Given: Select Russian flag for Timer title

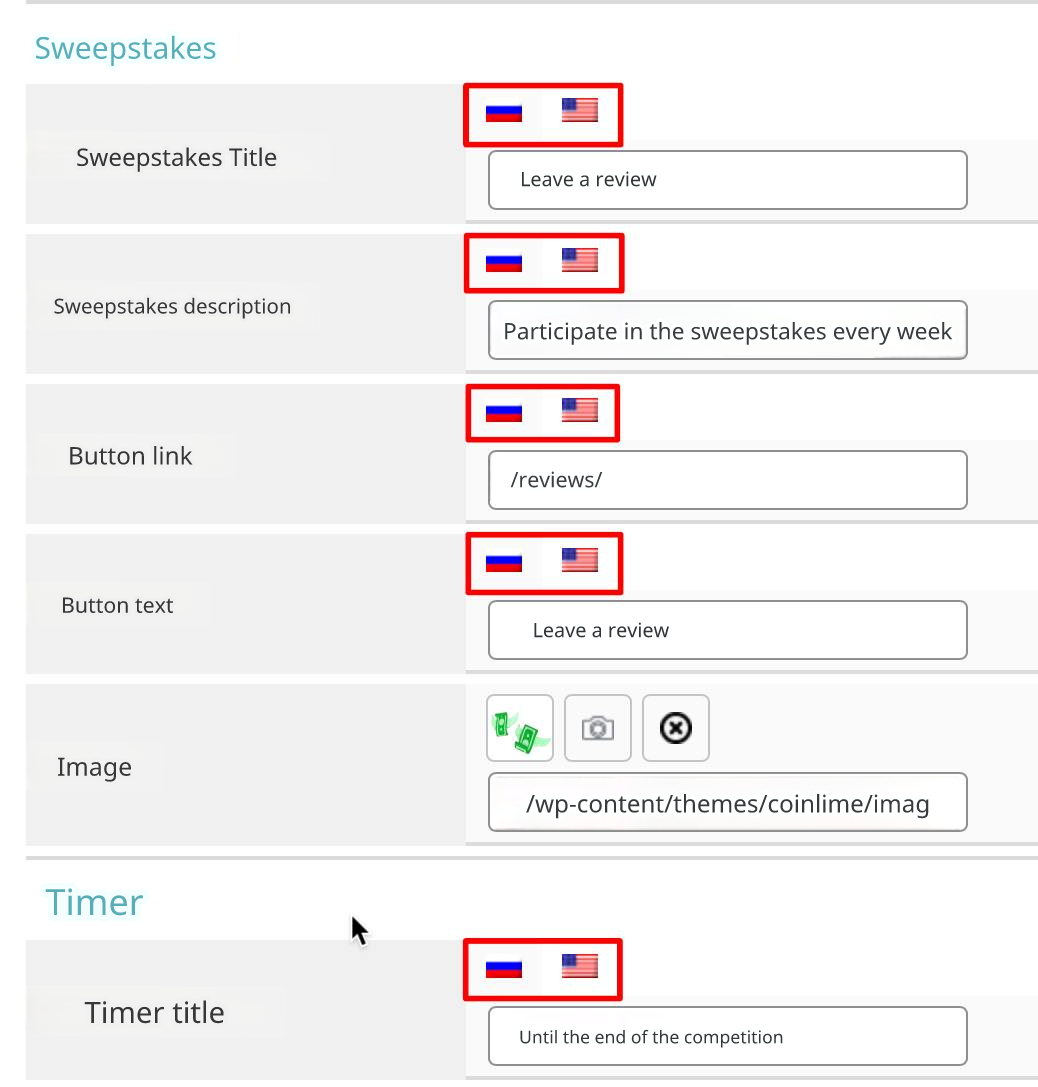Looking at the screenshot, I should pos(504,967).
